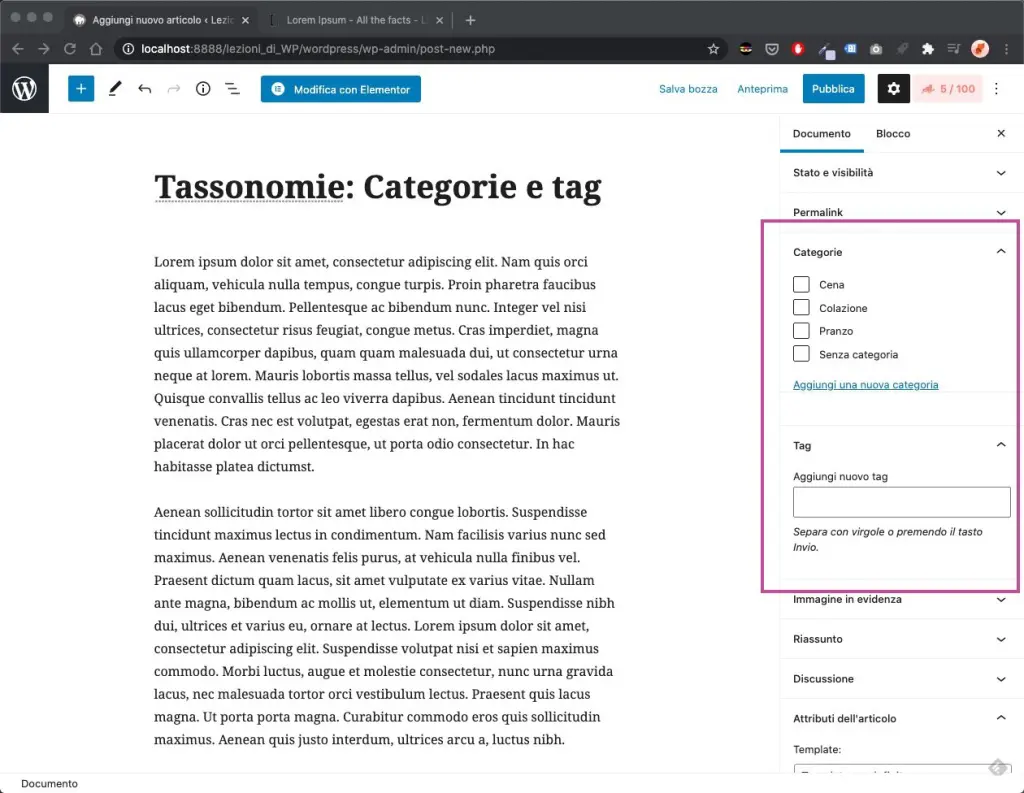Open the browser media playlist icon
Viewport: 1024px width, 793px height.
pyautogui.click(x=953, y=49)
